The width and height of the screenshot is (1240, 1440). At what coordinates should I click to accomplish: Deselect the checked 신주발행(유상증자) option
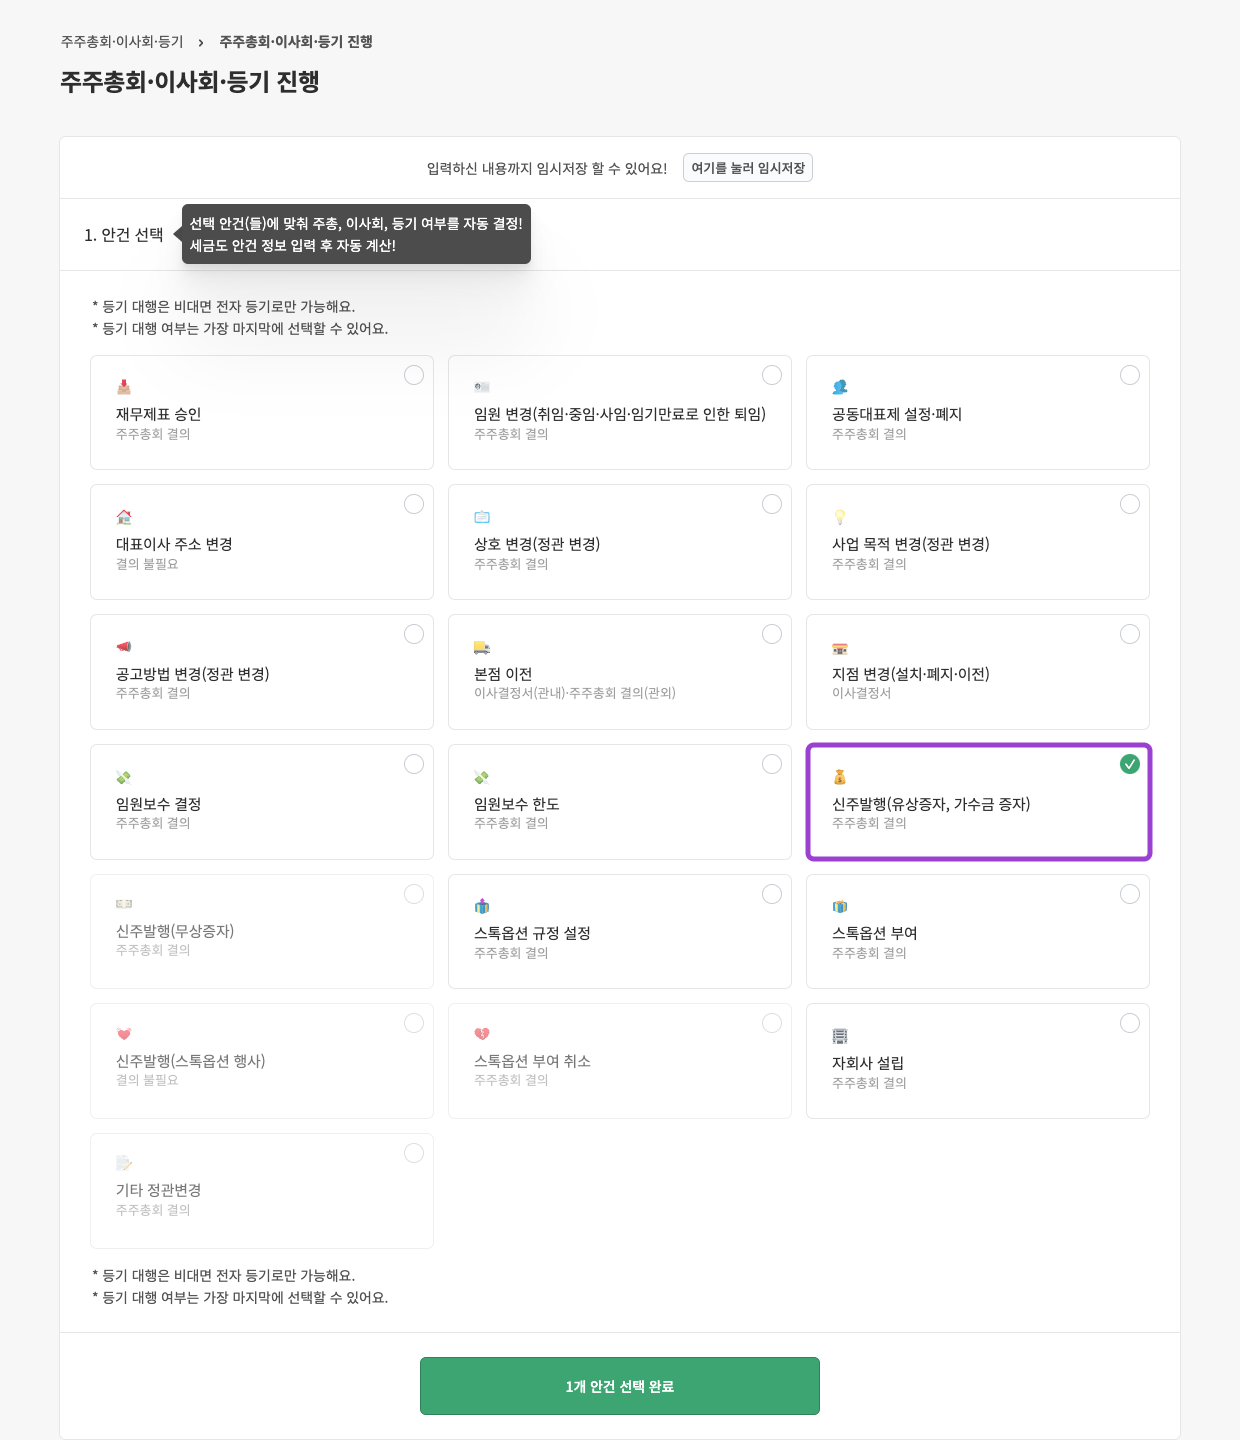tap(1130, 764)
